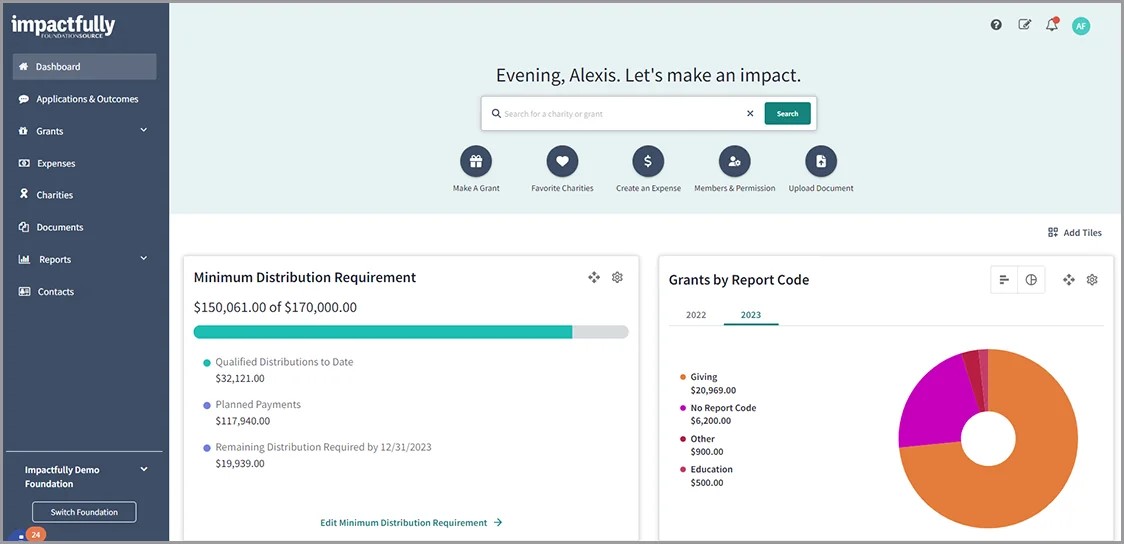Click Remaining Distribution Required by 12/31/2023
This screenshot has width=1124, height=544.
[323, 447]
